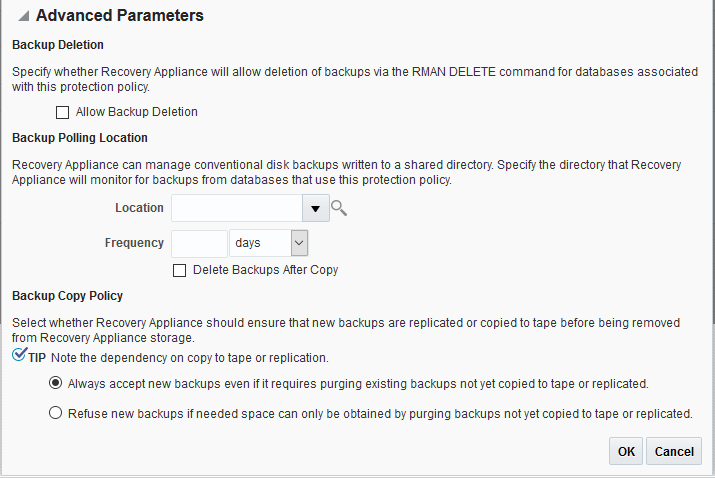Screen dimensions: 715x478
Task: Click the Refuse new backups label text
Action: tap(380, 412)
